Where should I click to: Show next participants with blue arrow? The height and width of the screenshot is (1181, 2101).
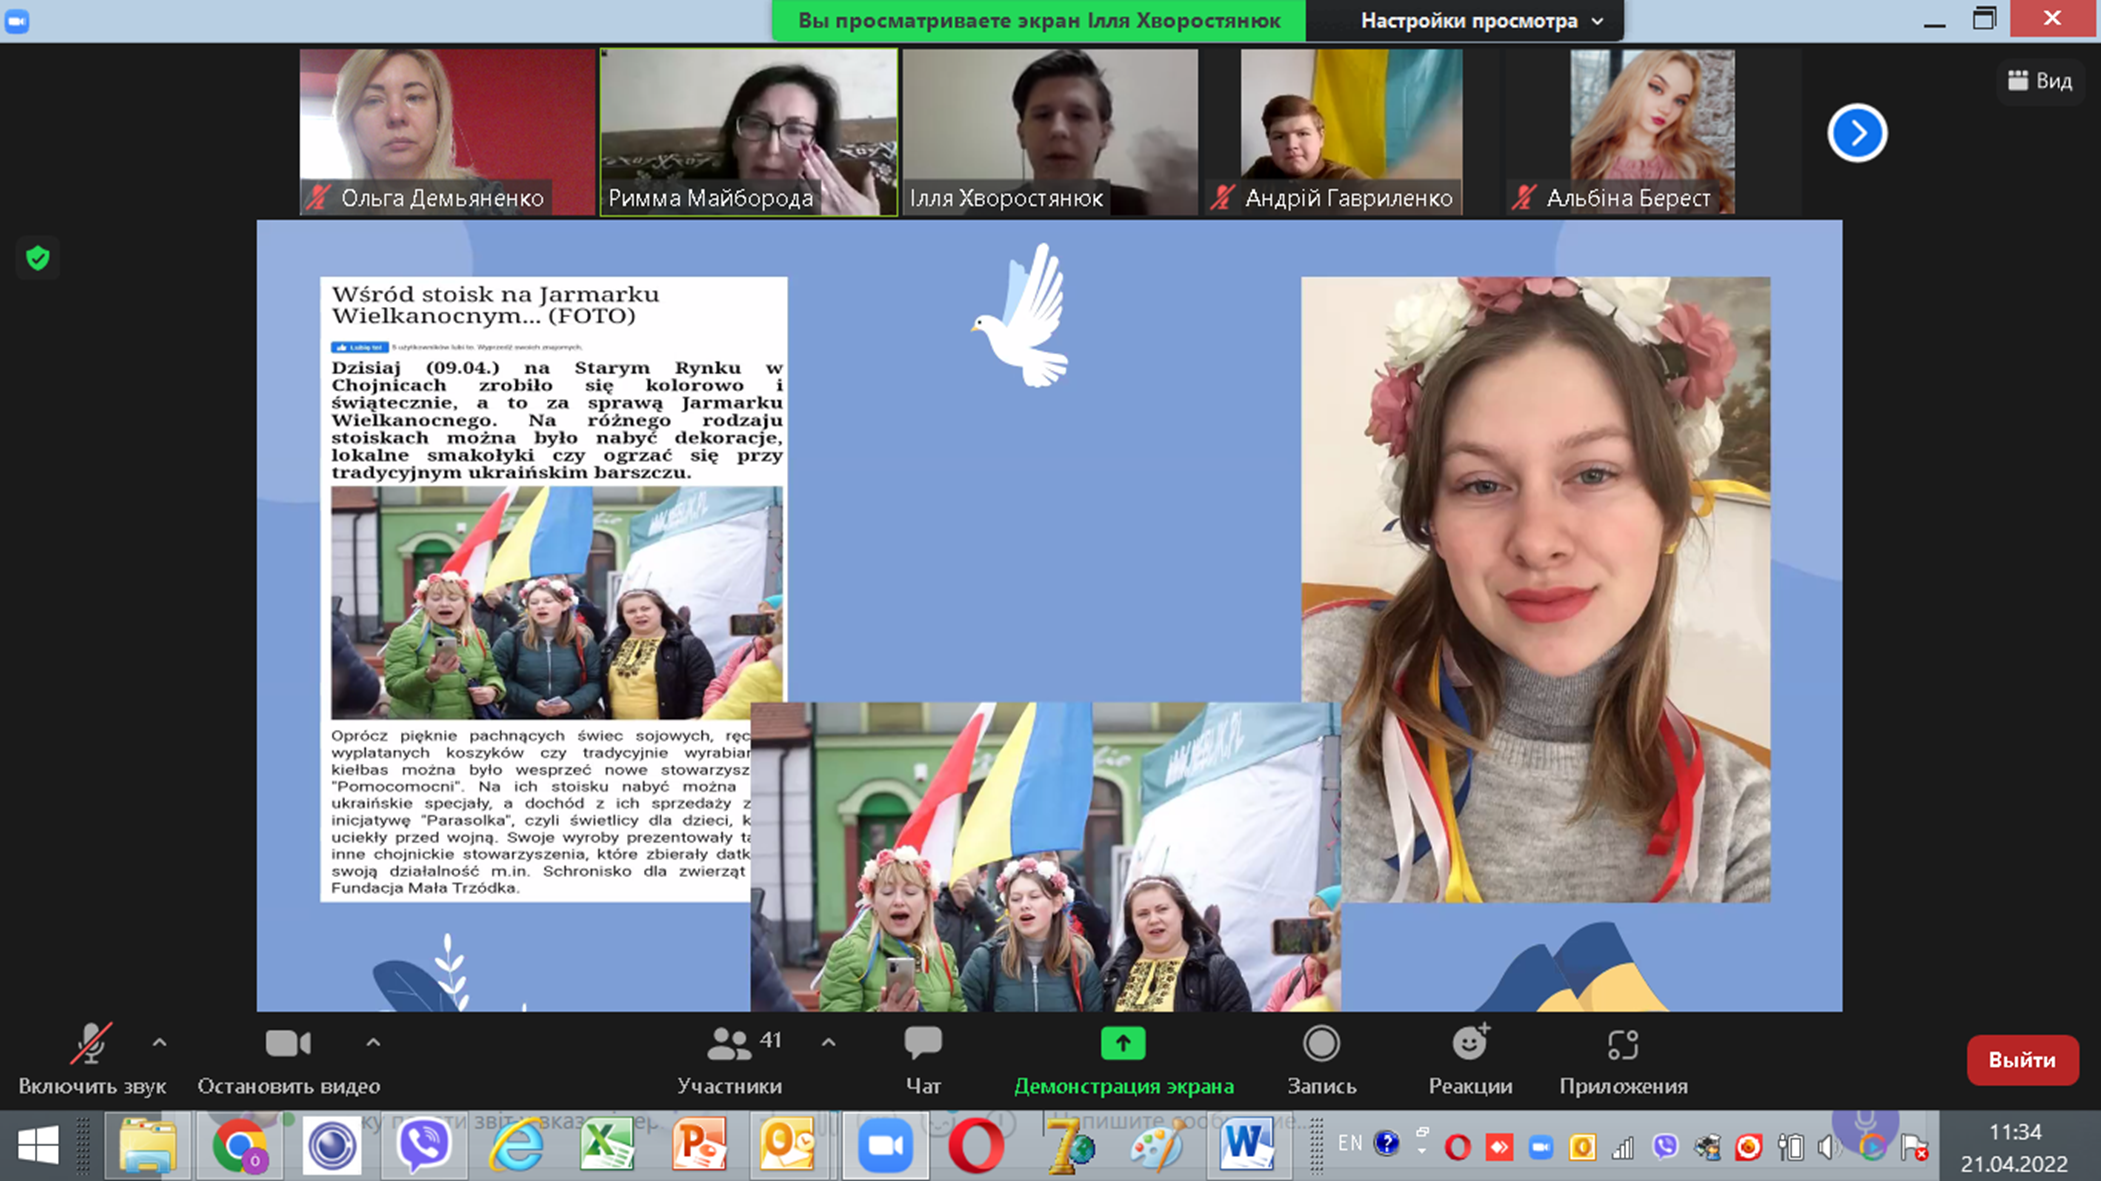click(1857, 132)
